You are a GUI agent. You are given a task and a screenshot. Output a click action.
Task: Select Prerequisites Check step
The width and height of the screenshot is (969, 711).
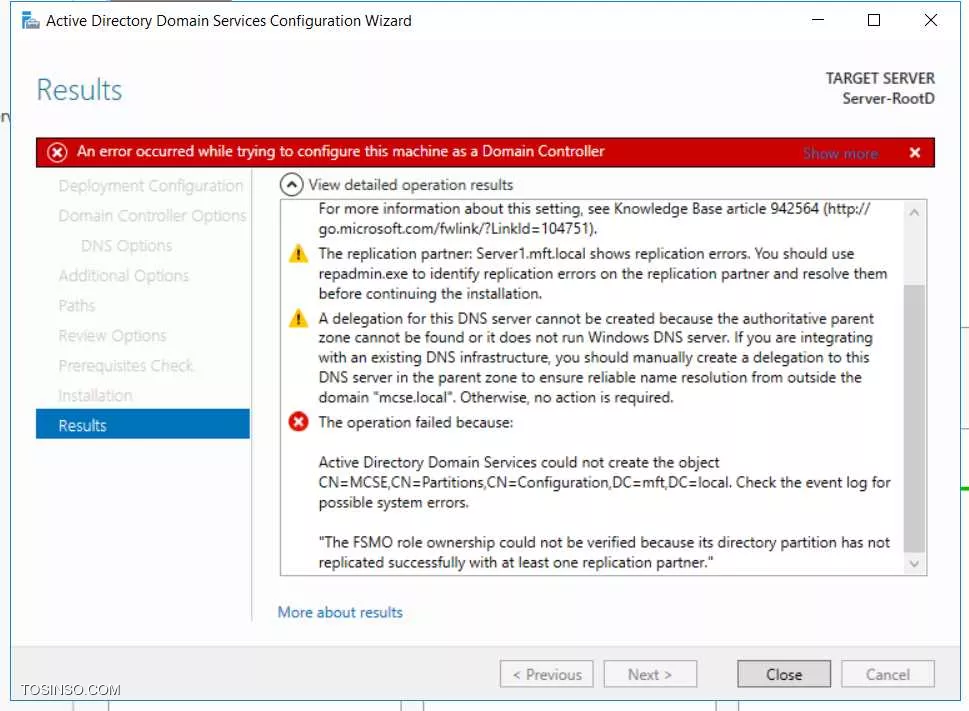pyautogui.click(x=126, y=366)
